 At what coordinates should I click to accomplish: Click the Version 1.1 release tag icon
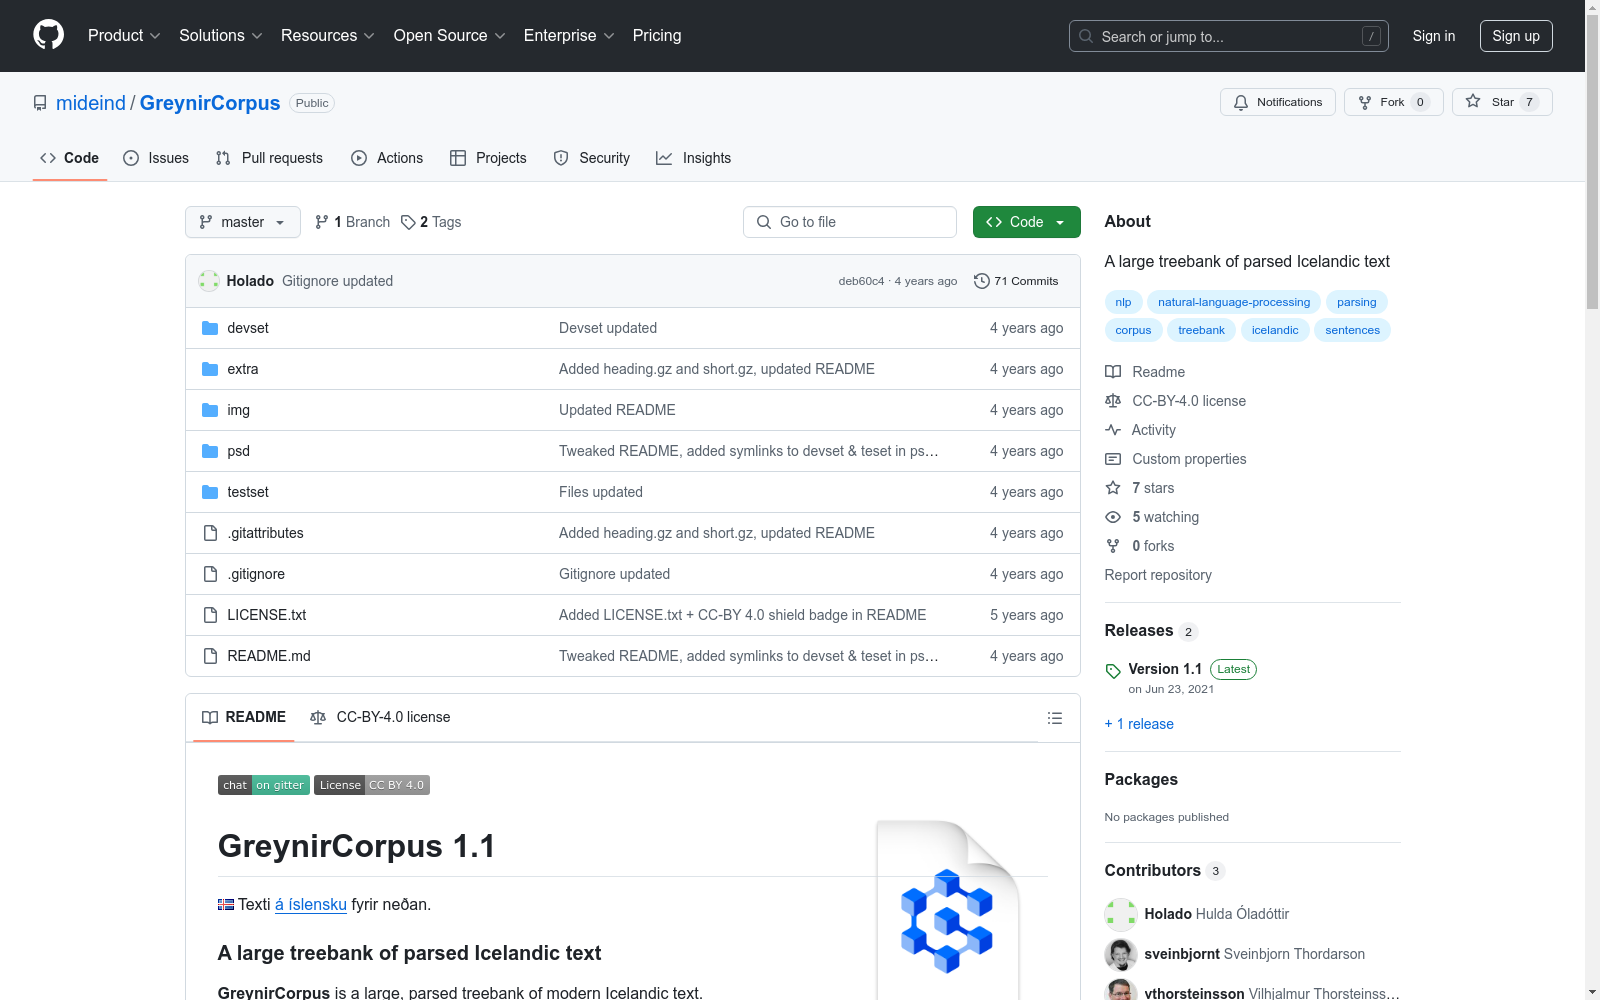[1113, 671]
